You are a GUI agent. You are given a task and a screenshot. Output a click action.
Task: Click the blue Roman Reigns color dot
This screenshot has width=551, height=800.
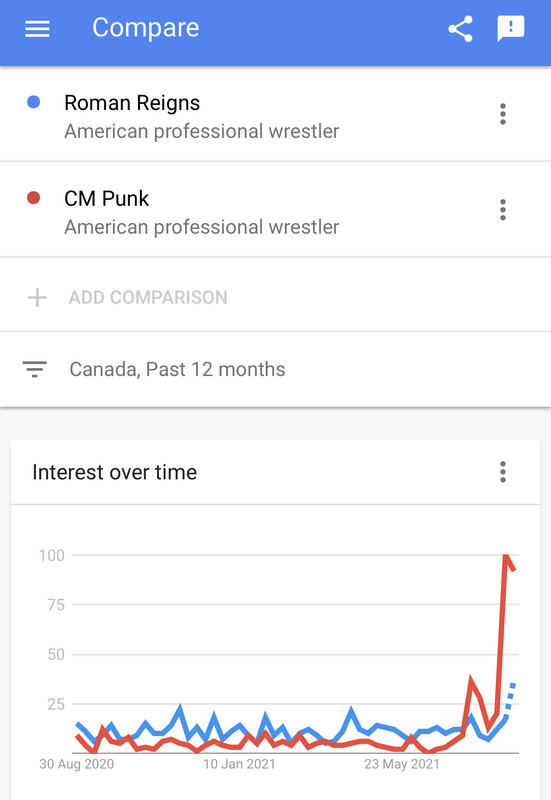pyautogui.click(x=34, y=102)
